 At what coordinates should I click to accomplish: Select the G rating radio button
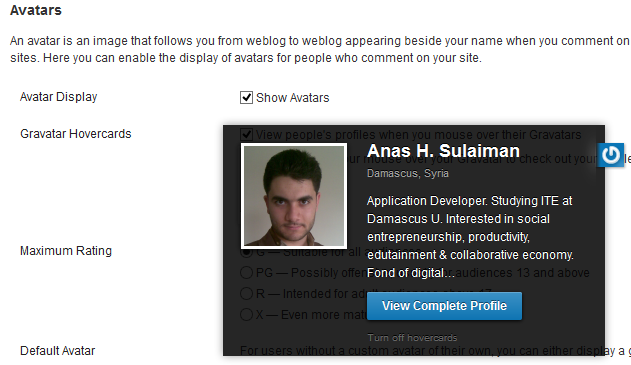click(x=246, y=252)
